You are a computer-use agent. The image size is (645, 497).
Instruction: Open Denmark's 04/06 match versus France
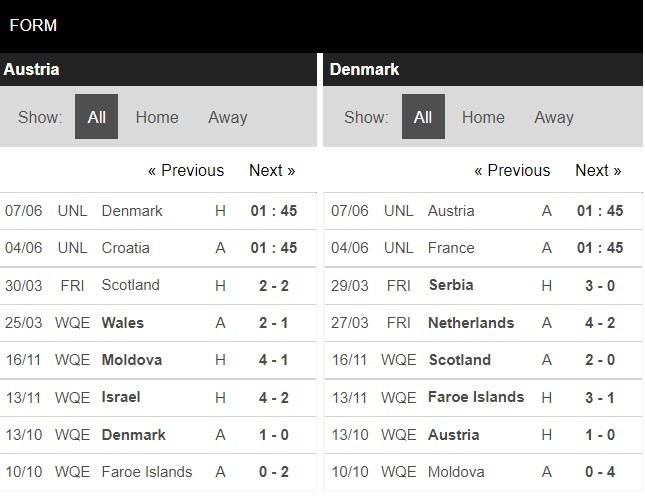pos(483,248)
